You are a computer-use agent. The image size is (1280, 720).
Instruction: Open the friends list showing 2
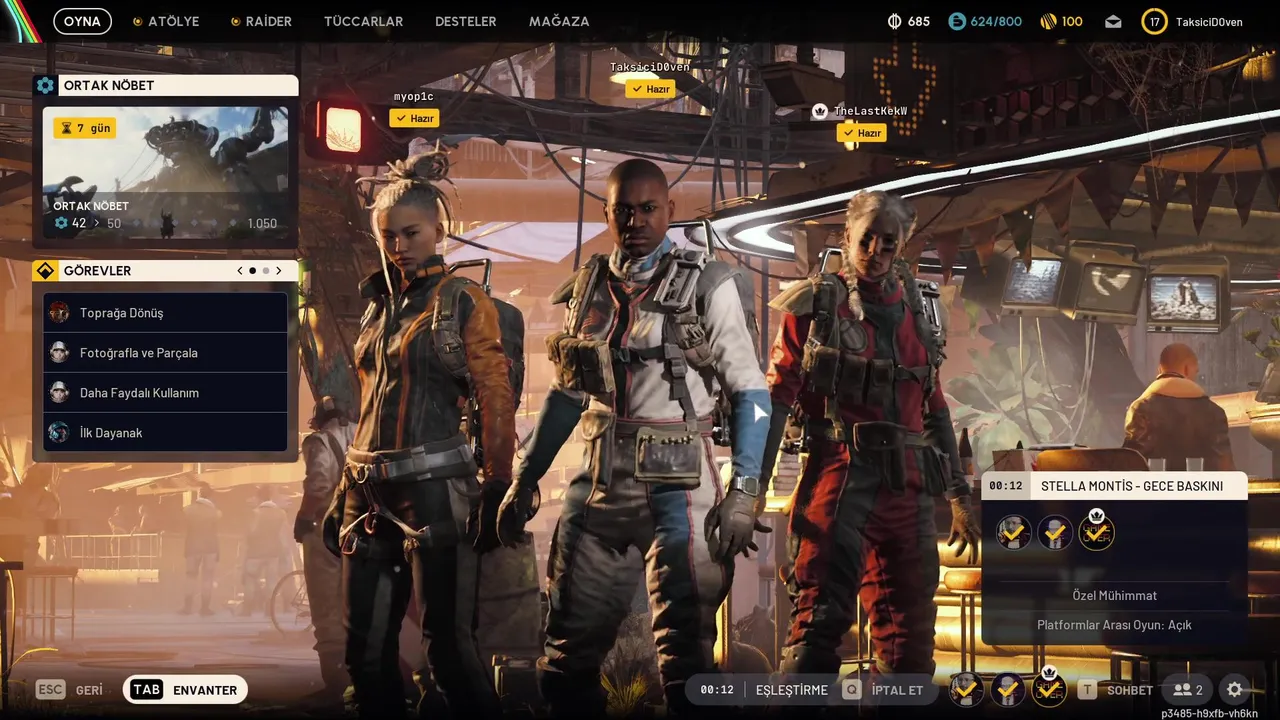(1188, 690)
